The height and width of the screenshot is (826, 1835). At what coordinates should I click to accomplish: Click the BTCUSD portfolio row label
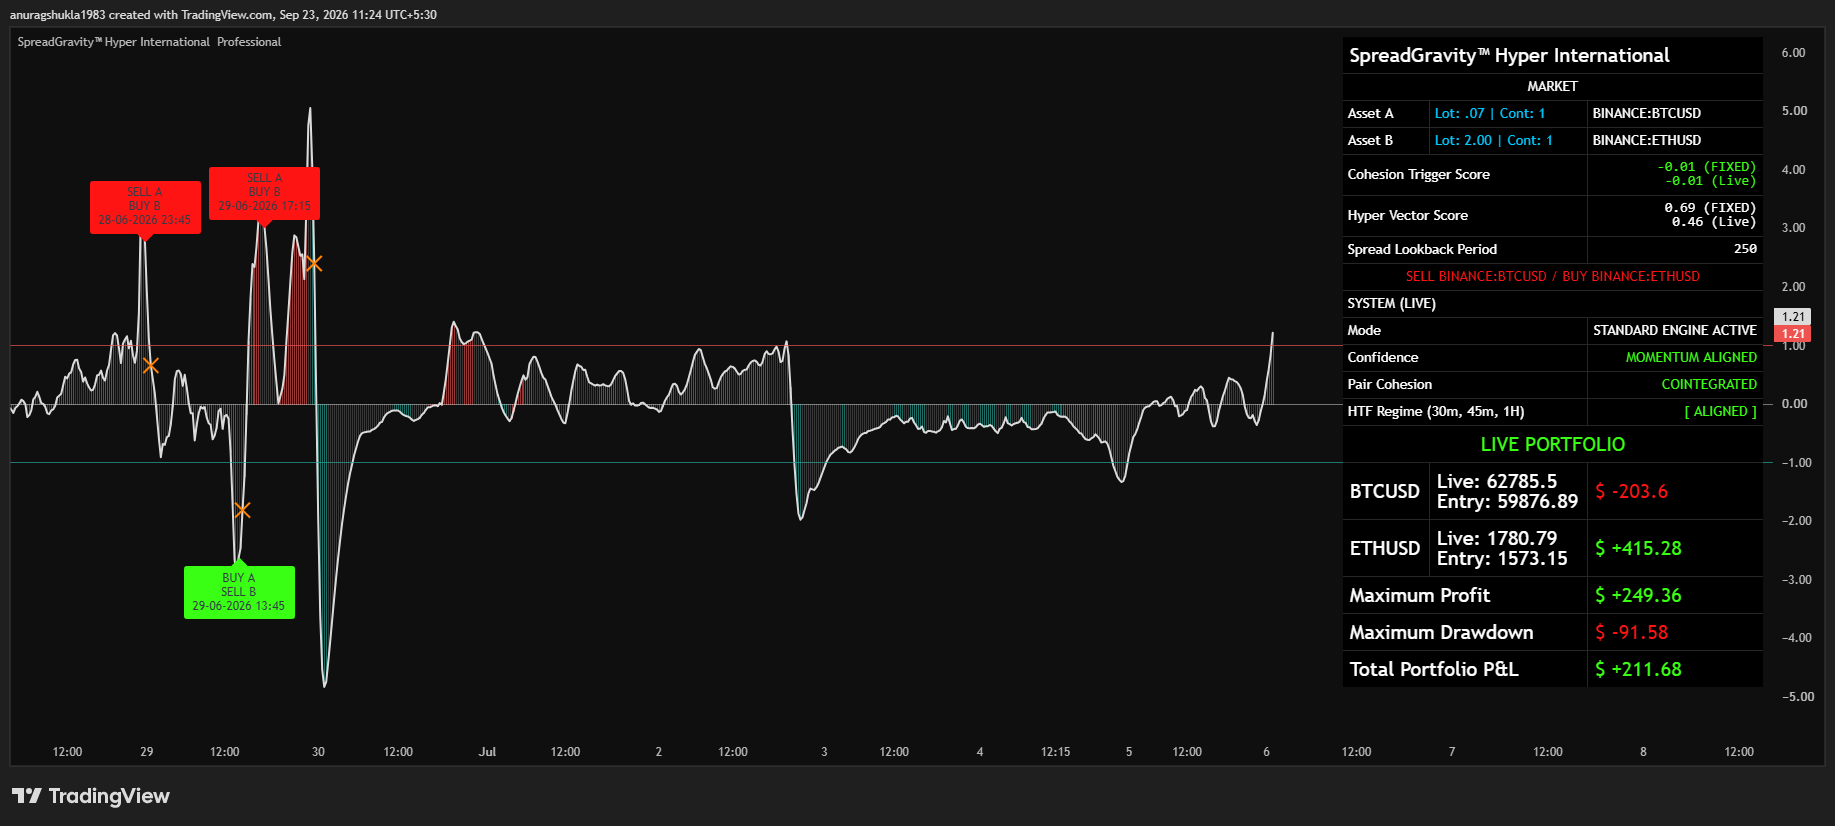click(x=1384, y=492)
